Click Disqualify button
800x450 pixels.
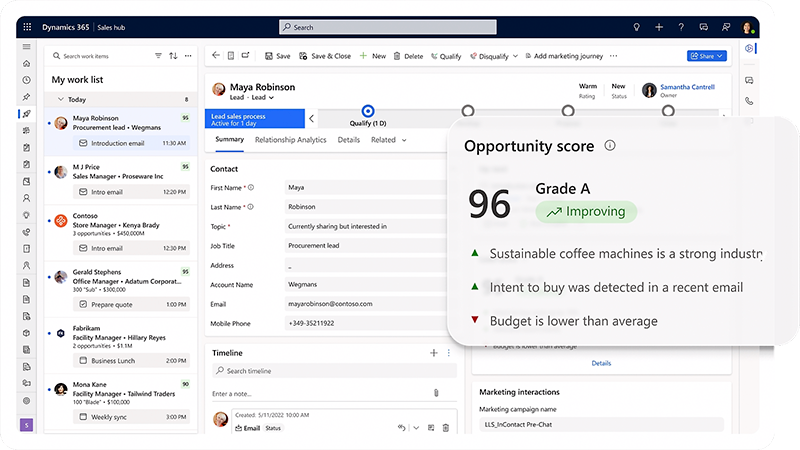tap(489, 56)
